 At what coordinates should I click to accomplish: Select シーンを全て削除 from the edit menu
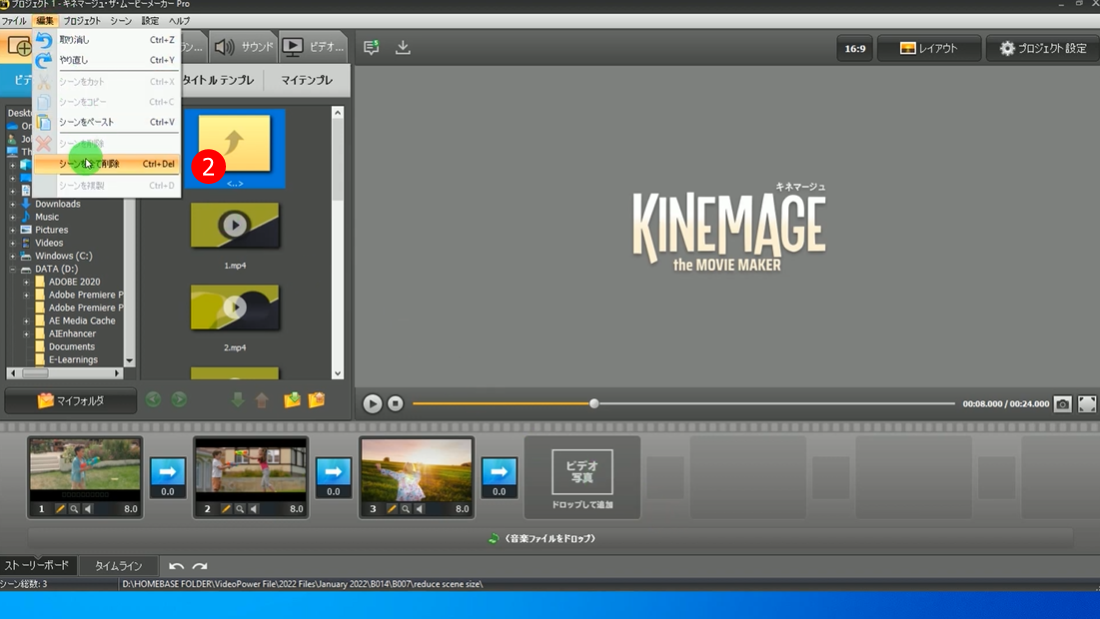(106, 164)
